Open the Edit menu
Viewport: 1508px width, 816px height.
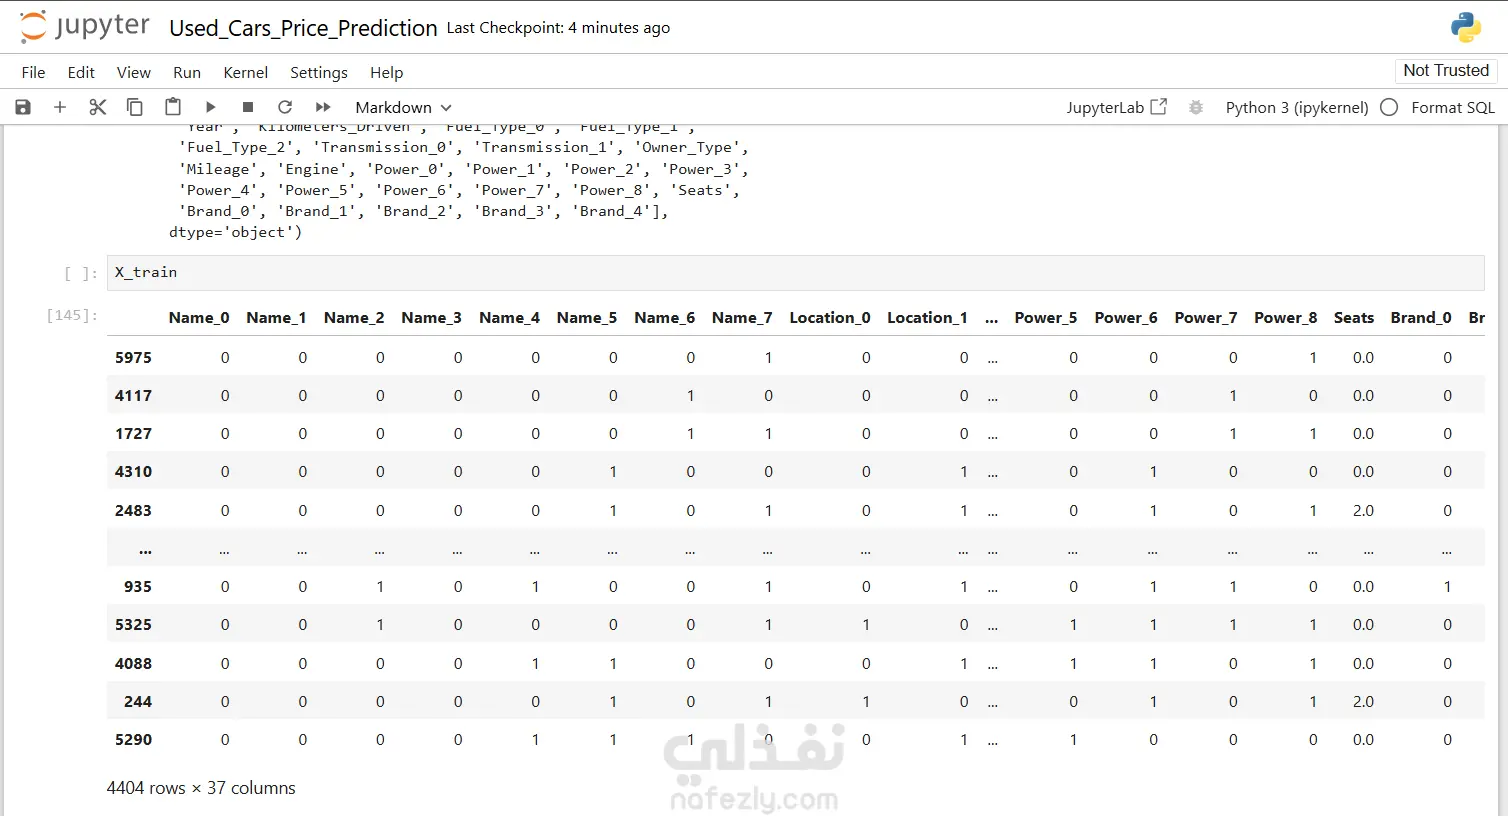pos(81,72)
